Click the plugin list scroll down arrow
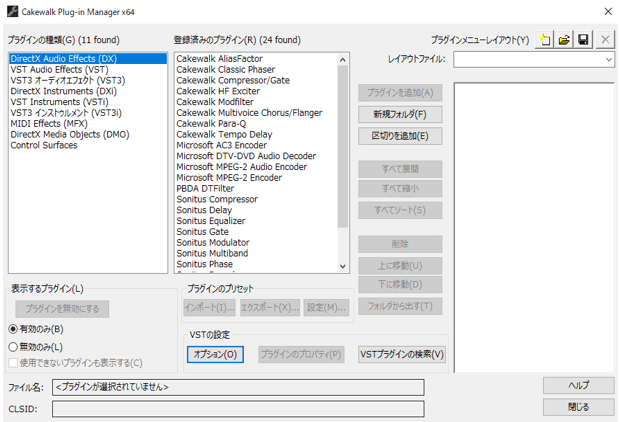The image size is (620, 422). (x=342, y=266)
